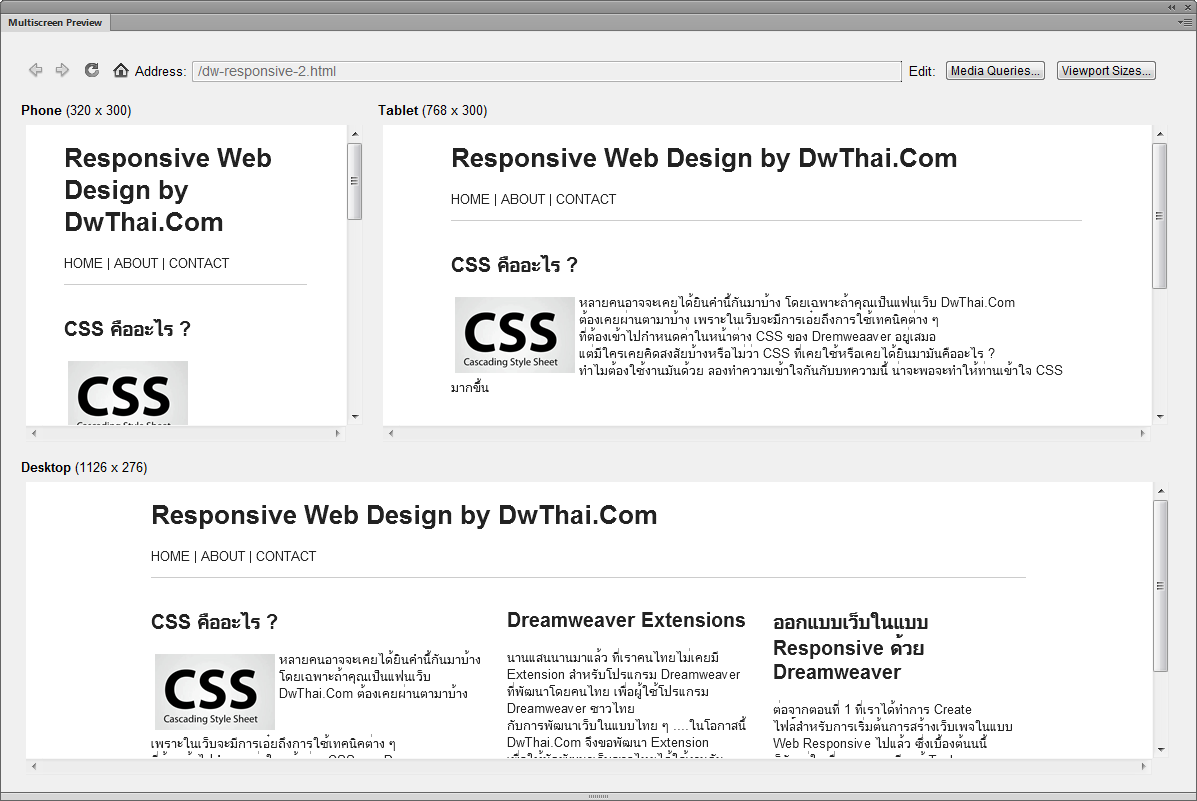
Task: Open the Media Queries dialog
Action: pyautogui.click(x=995, y=70)
